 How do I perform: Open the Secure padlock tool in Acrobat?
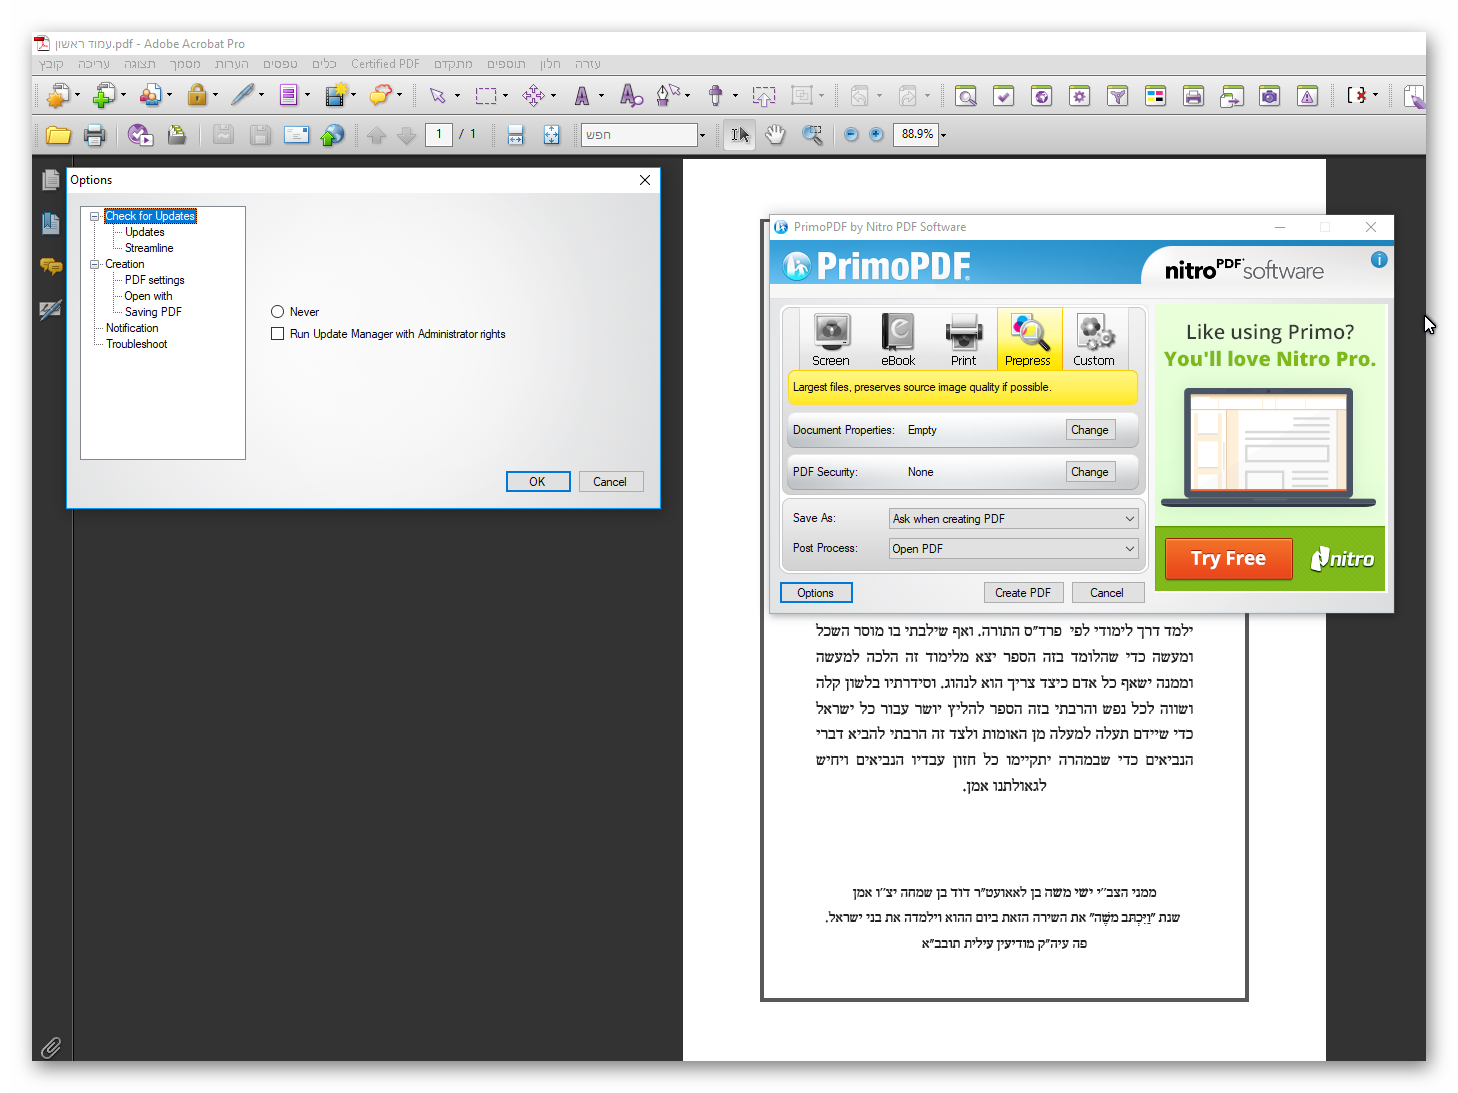(x=197, y=95)
